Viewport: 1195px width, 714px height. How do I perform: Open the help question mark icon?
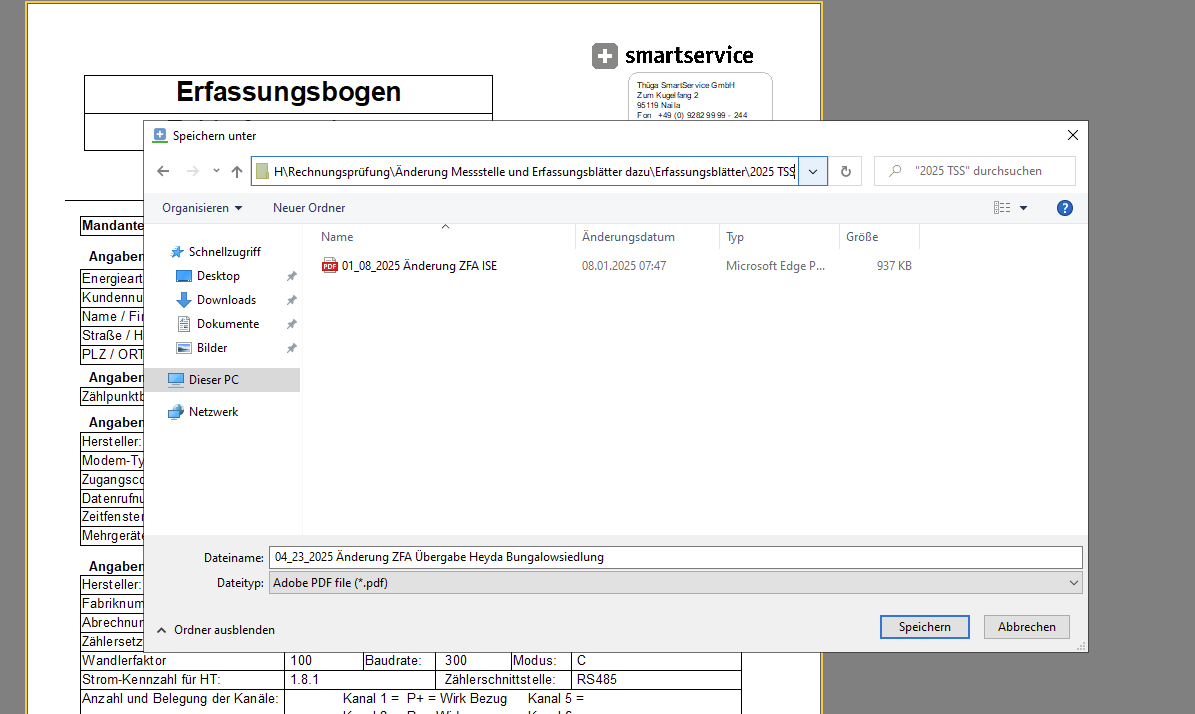tap(1065, 208)
